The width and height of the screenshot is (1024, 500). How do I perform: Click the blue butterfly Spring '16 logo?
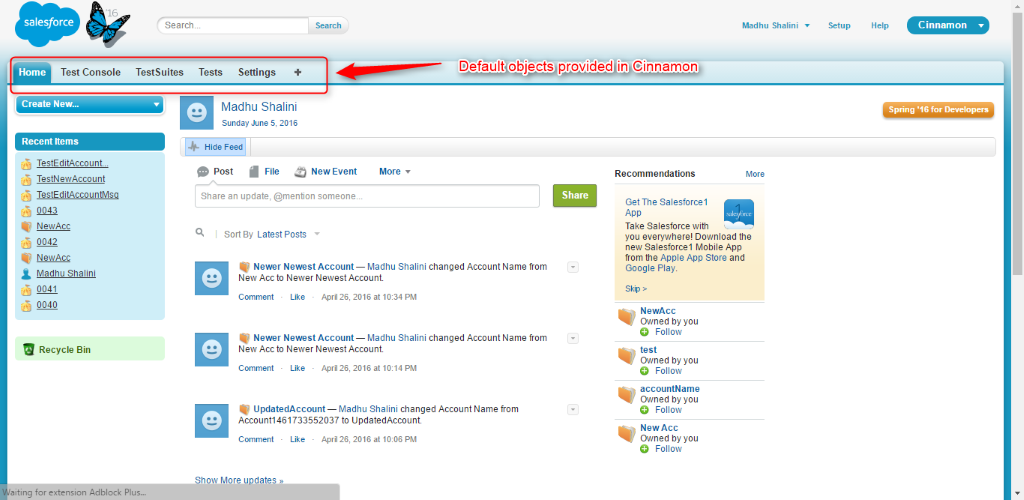[106, 23]
